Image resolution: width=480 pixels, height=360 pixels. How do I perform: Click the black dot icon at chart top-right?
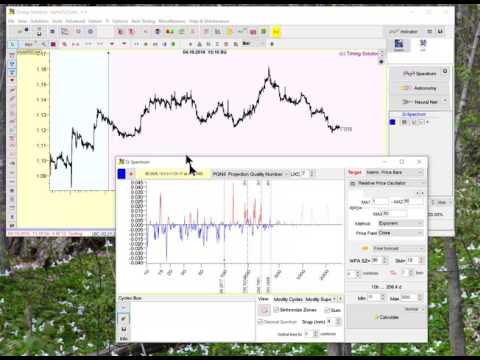pos(381,62)
